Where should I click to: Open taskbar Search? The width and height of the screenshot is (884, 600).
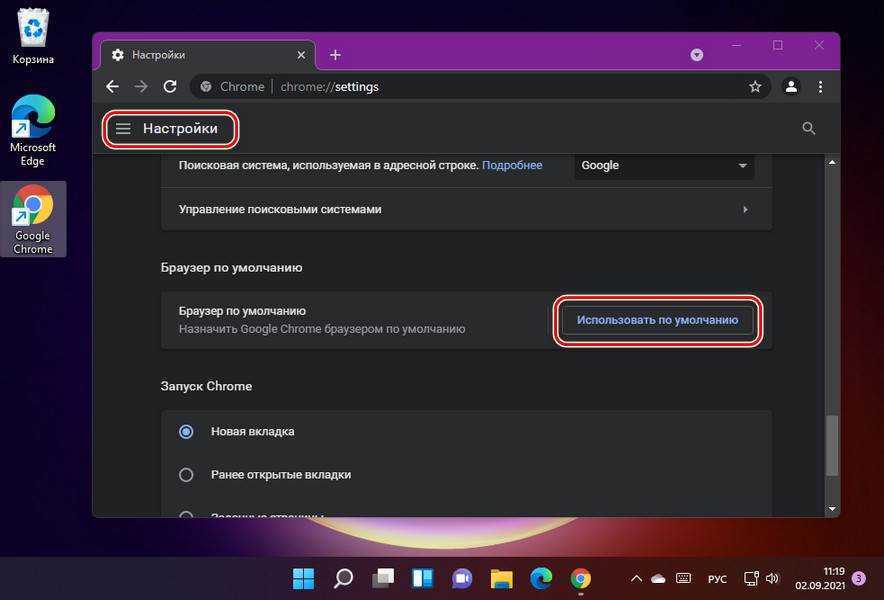(343, 579)
